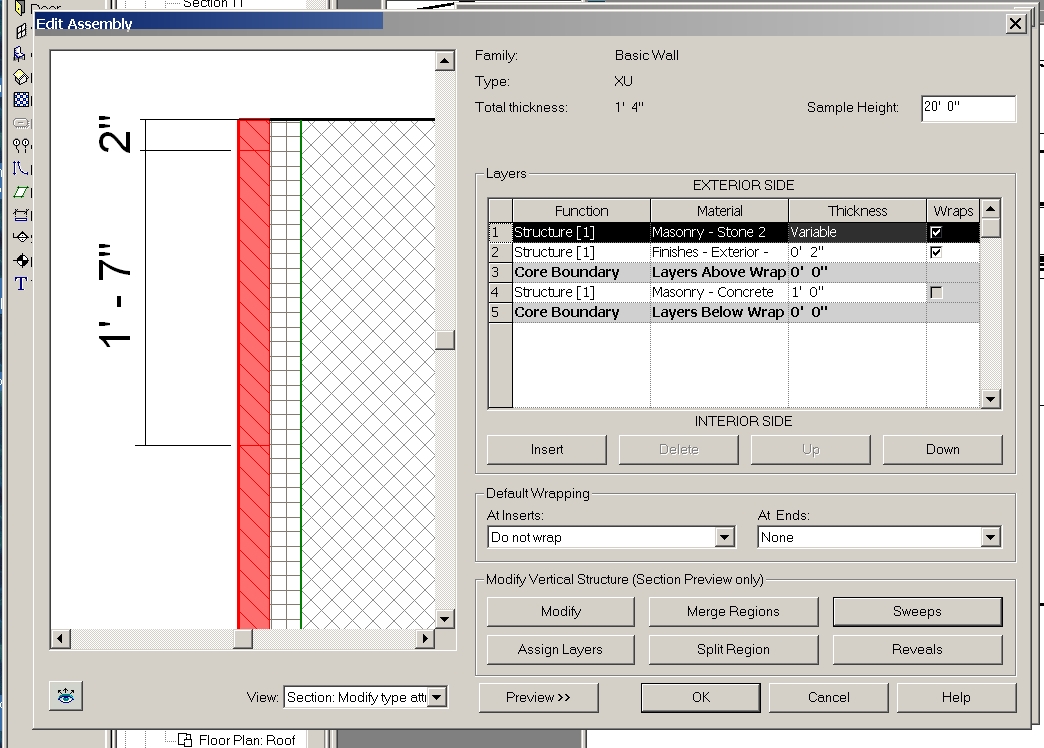Close the Edit Assembly dialog
The width and height of the screenshot is (1044, 748).
point(1015,24)
